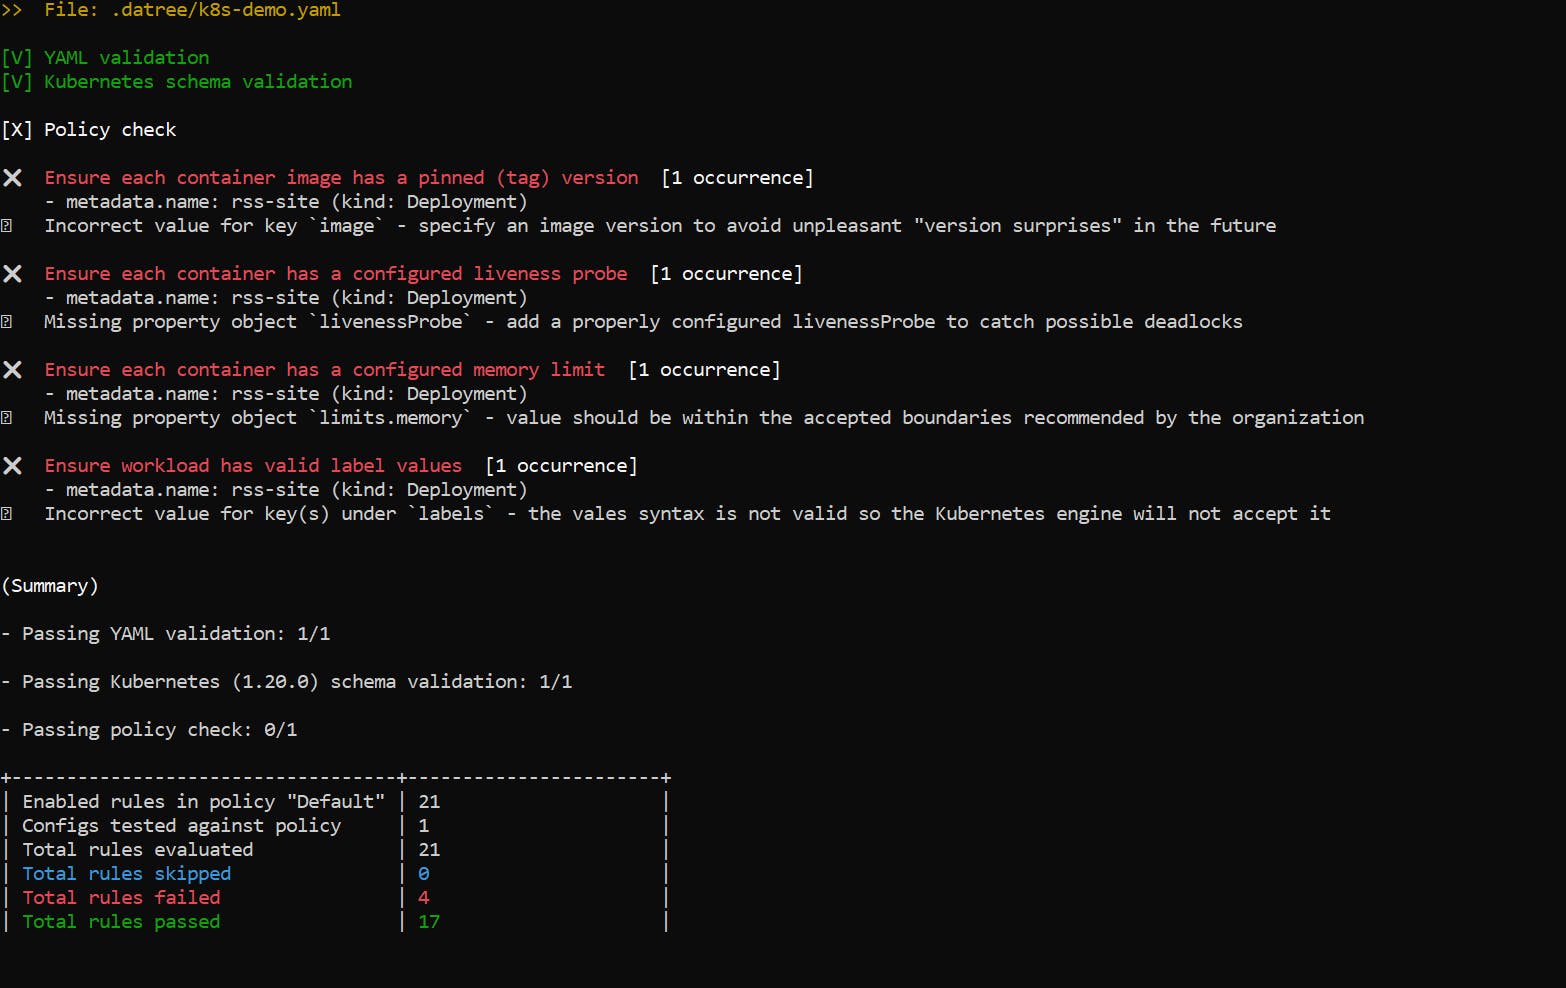The image size is (1566, 988).
Task: Click 'Configs tested against policy' table row
Action: tap(335, 826)
